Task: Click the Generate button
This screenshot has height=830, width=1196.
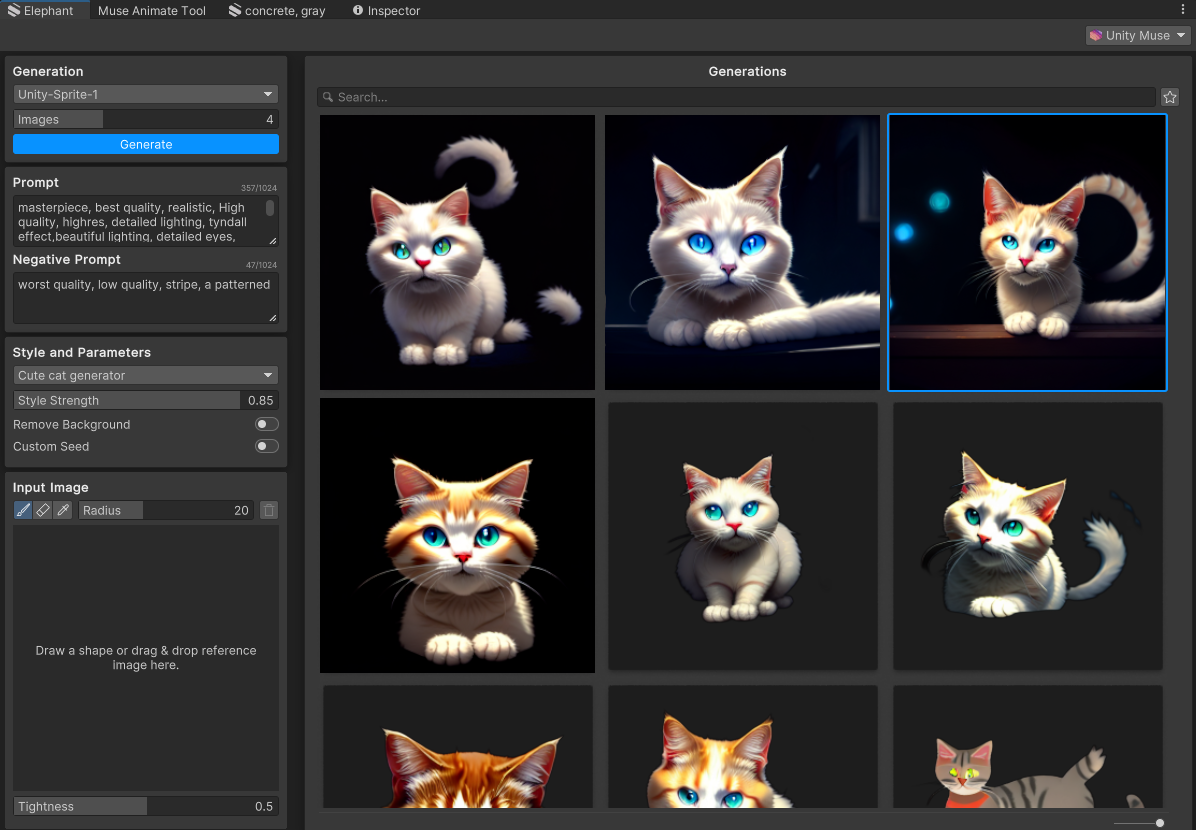Action: [146, 144]
